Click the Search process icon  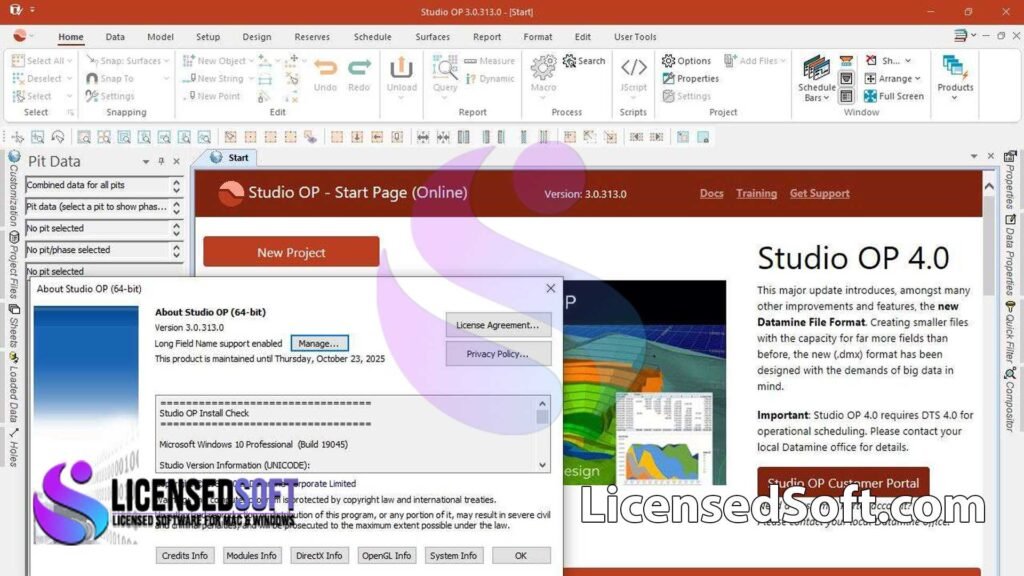click(x=584, y=61)
